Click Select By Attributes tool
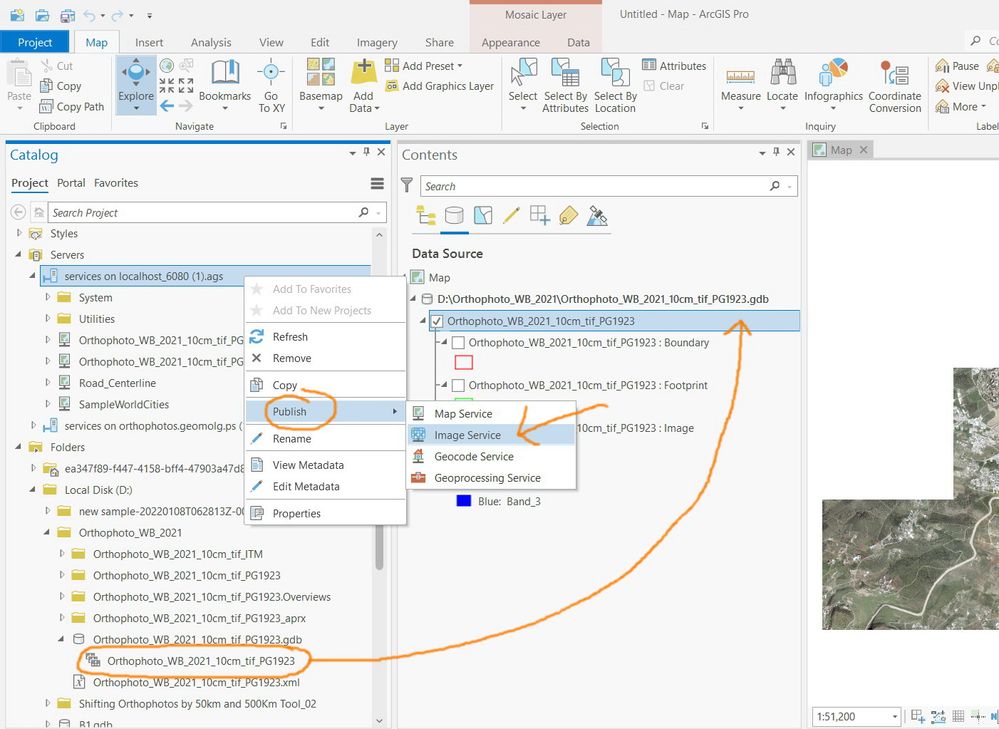Viewport: 999px width, 729px height. (565, 85)
